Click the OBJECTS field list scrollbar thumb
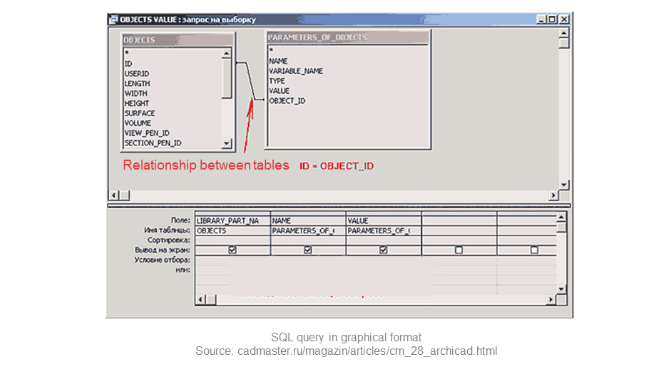 [226, 78]
